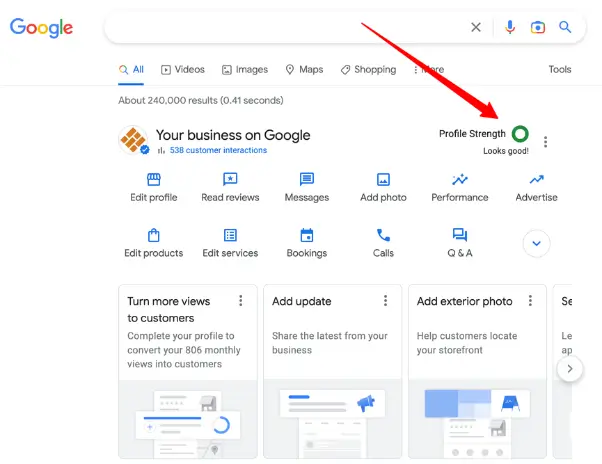Open Bookings calendar icon
Image resolution: width=602 pixels, height=464 pixels.
[x=307, y=235]
